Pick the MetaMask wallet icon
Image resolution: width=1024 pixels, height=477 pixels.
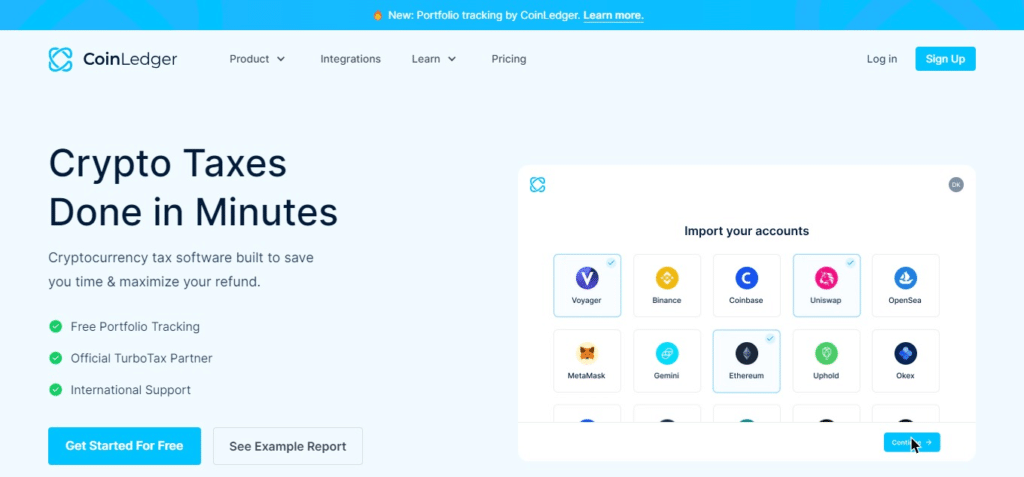tap(587, 354)
